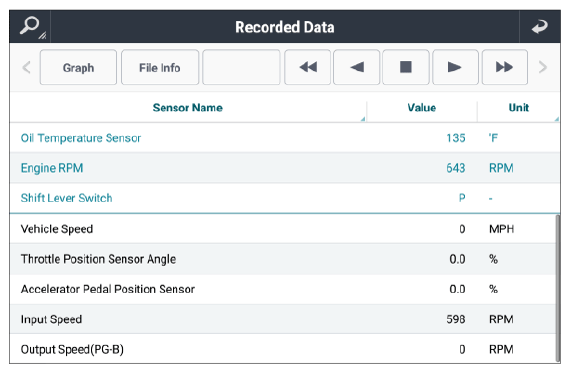
Task: Click the blank toolbar button
Action: tap(241, 67)
